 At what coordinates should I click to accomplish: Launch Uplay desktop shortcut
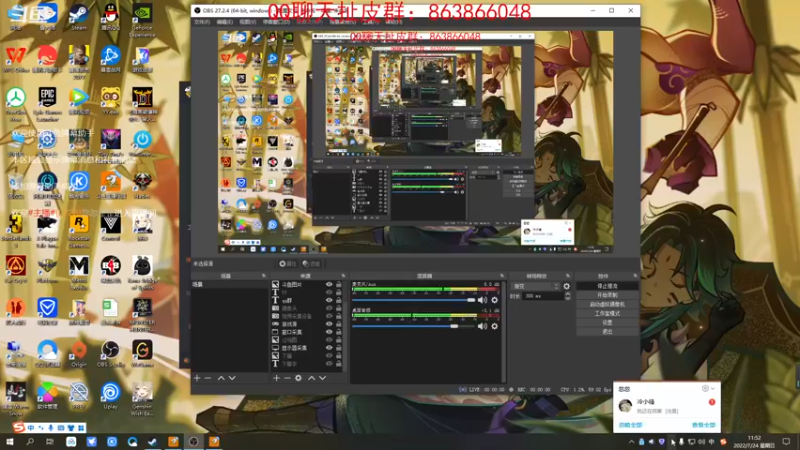click(110, 396)
